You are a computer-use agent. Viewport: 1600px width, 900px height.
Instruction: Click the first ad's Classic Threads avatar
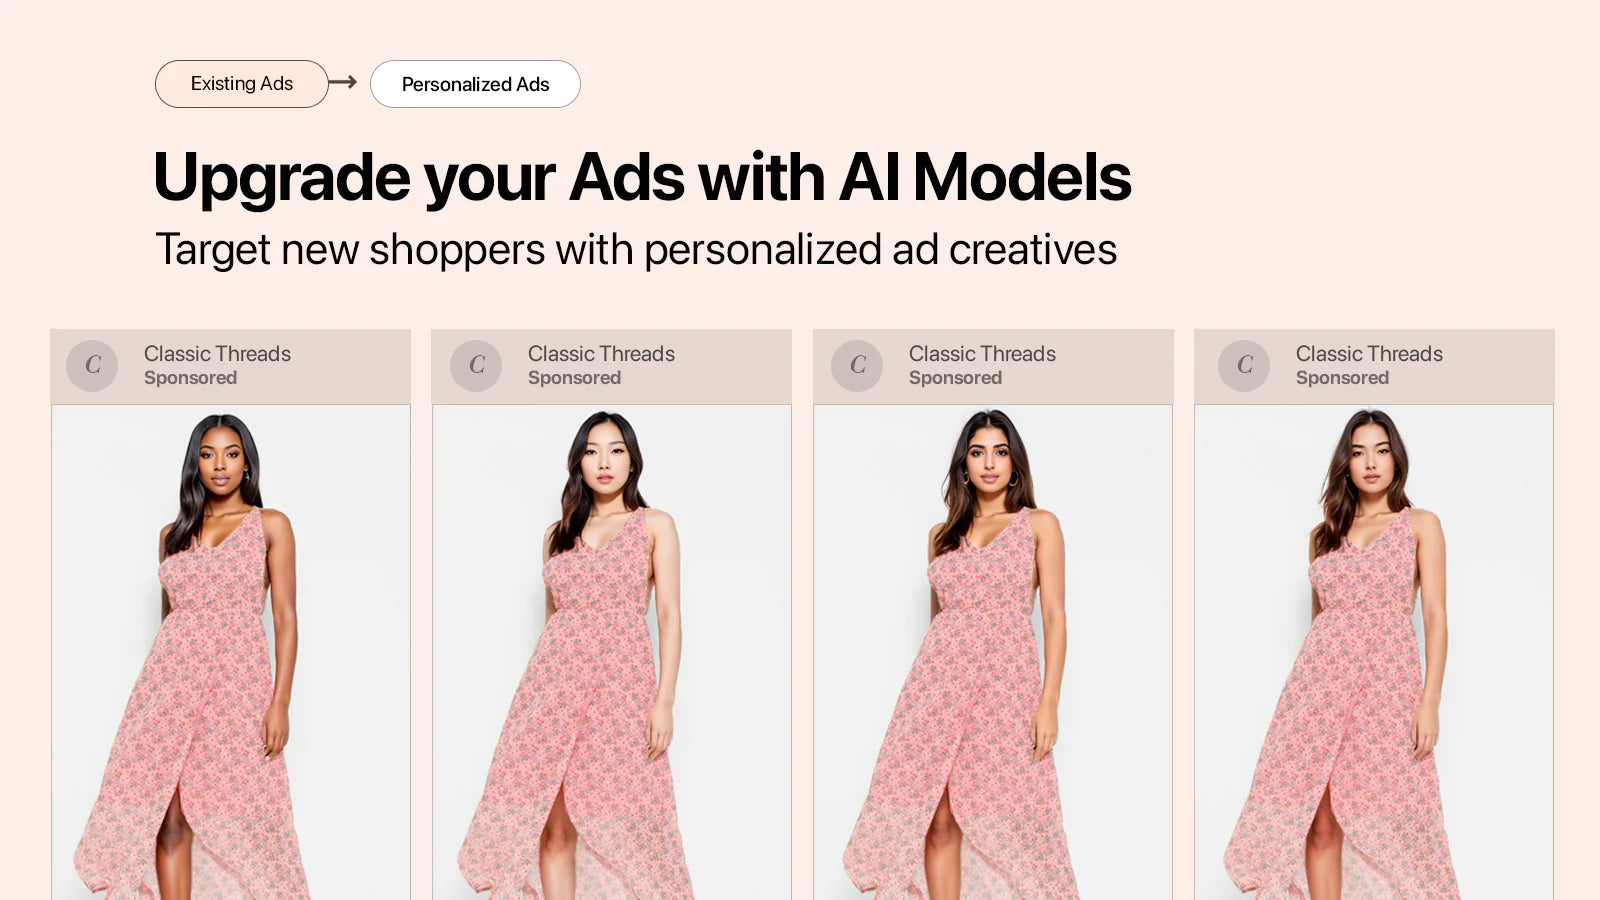92,366
